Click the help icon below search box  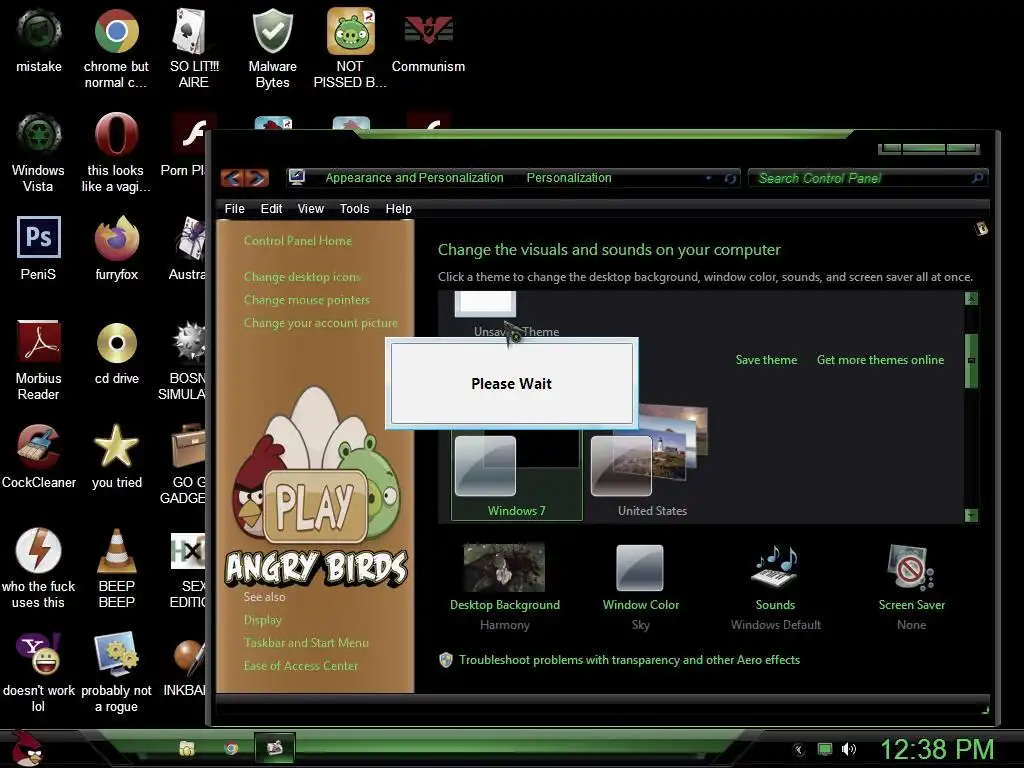click(981, 229)
